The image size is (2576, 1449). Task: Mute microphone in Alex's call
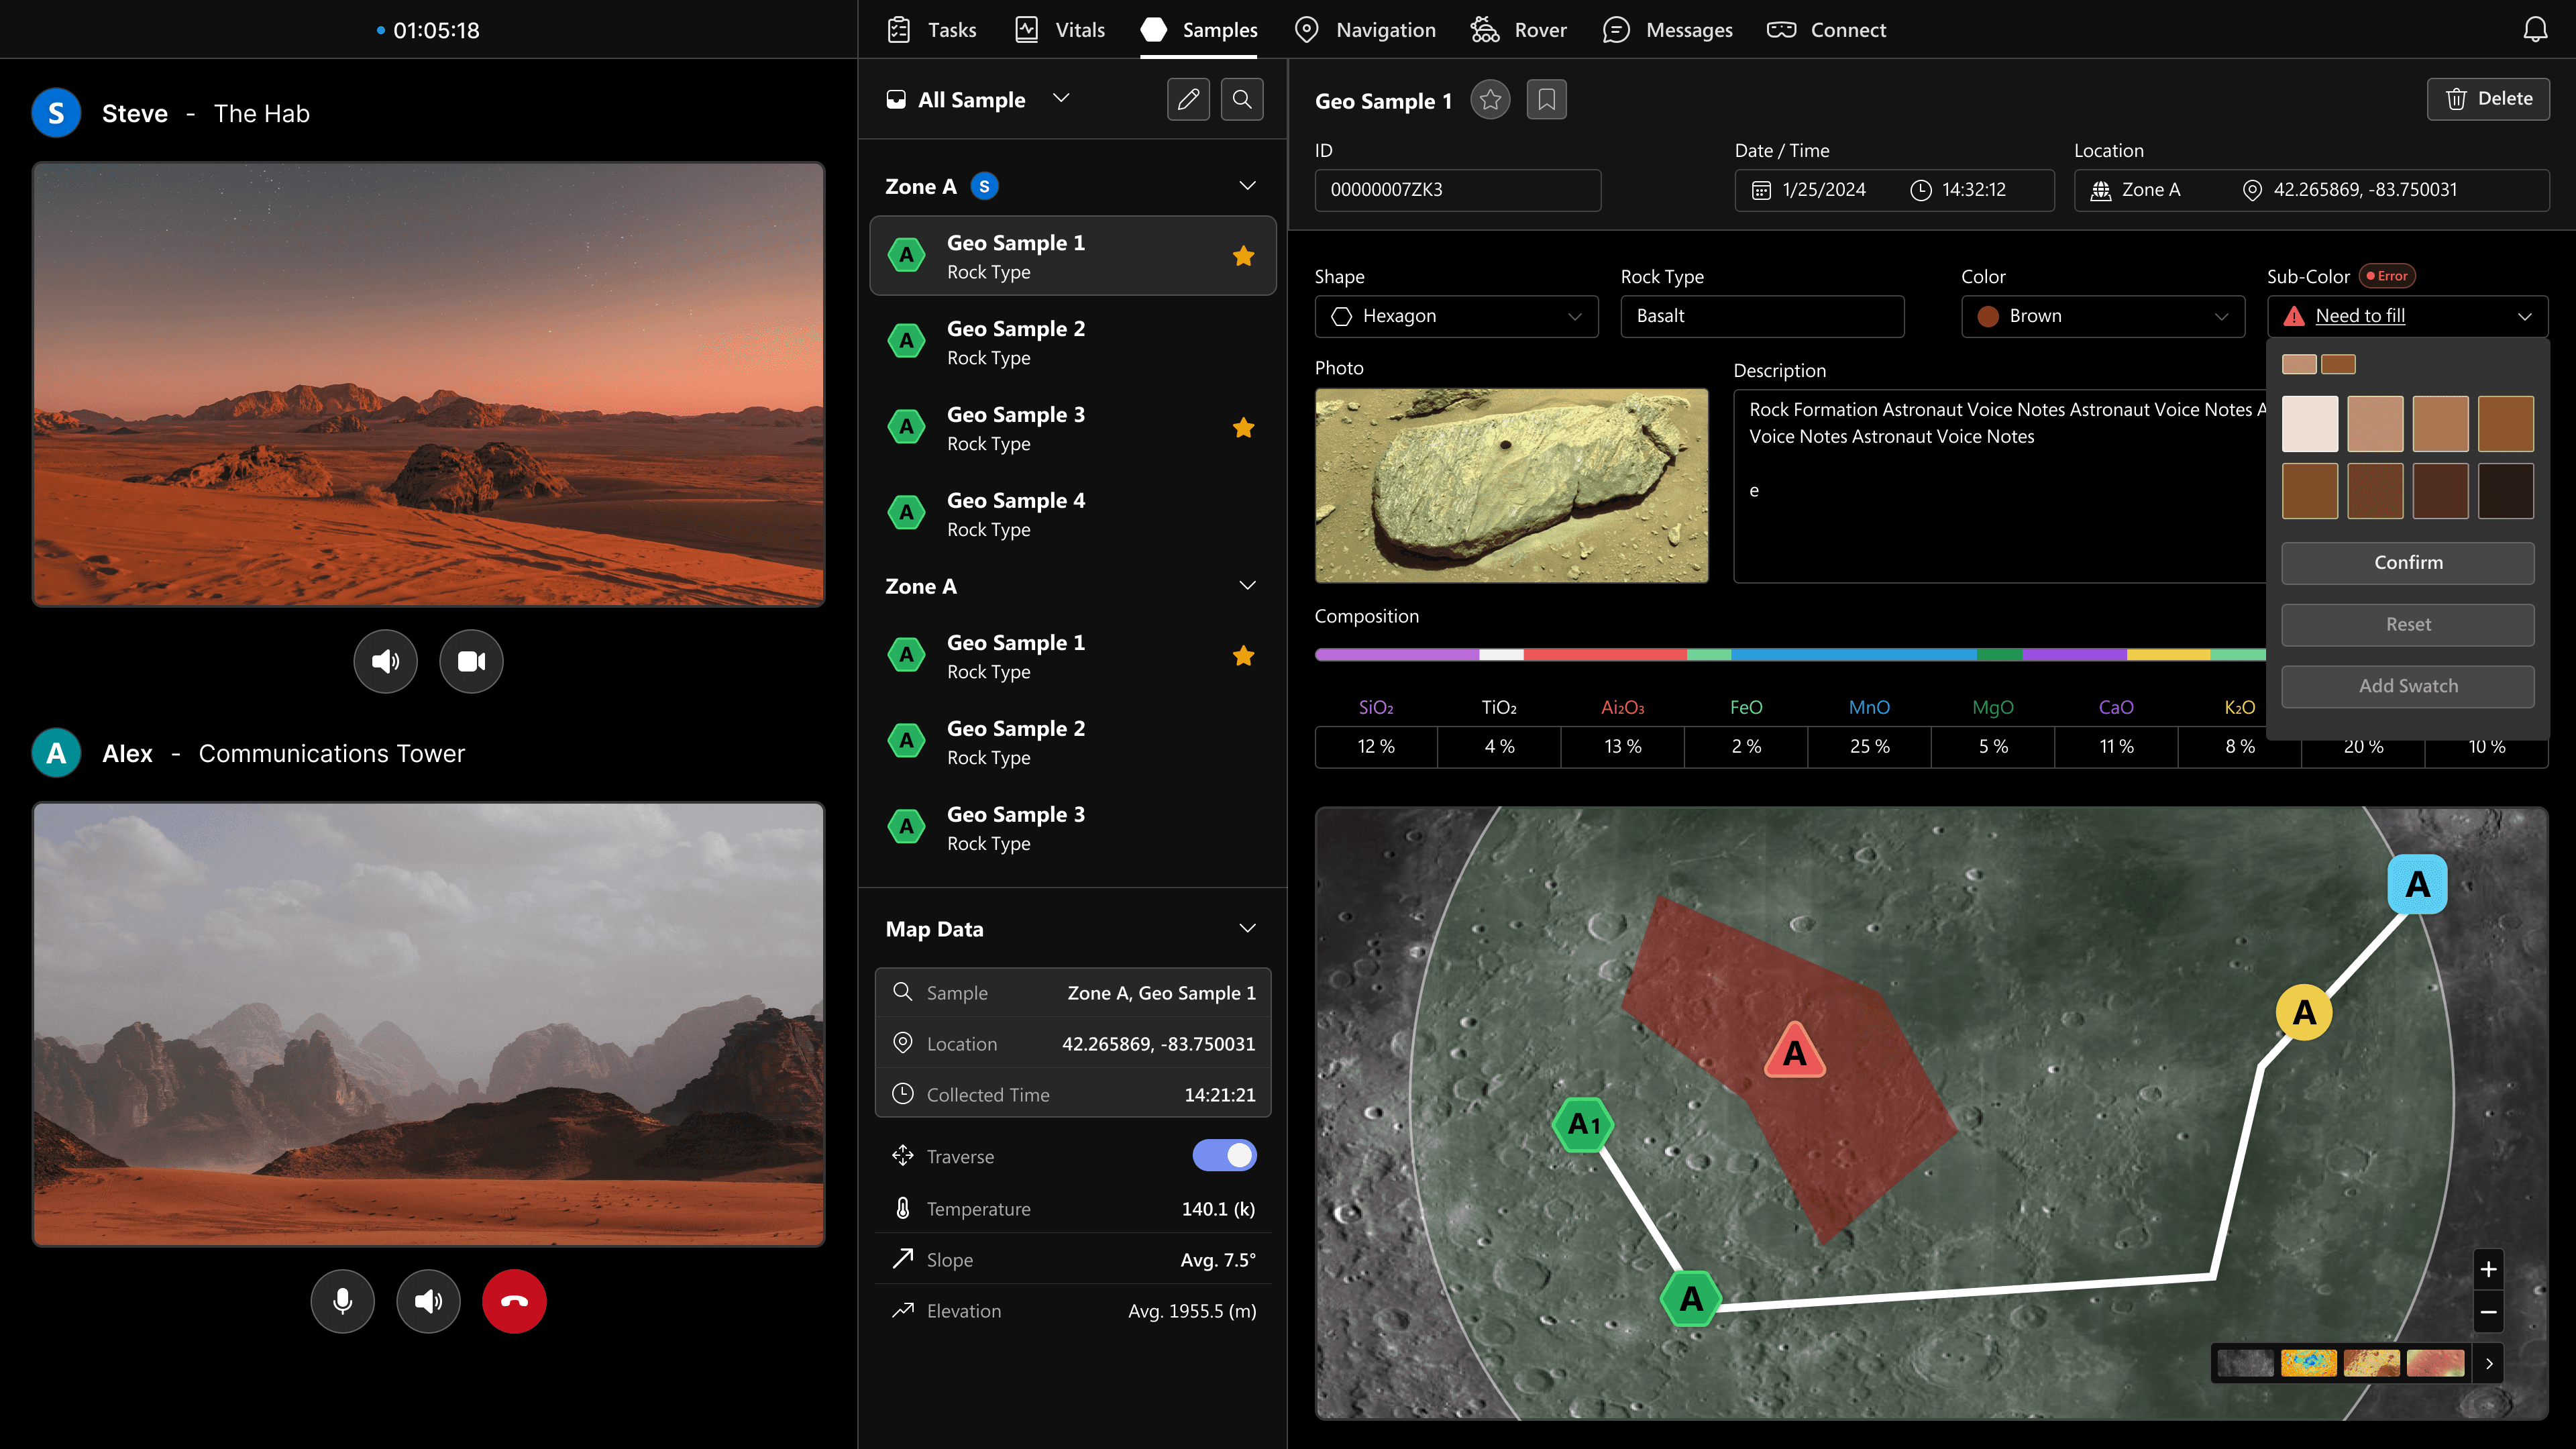click(x=342, y=1301)
